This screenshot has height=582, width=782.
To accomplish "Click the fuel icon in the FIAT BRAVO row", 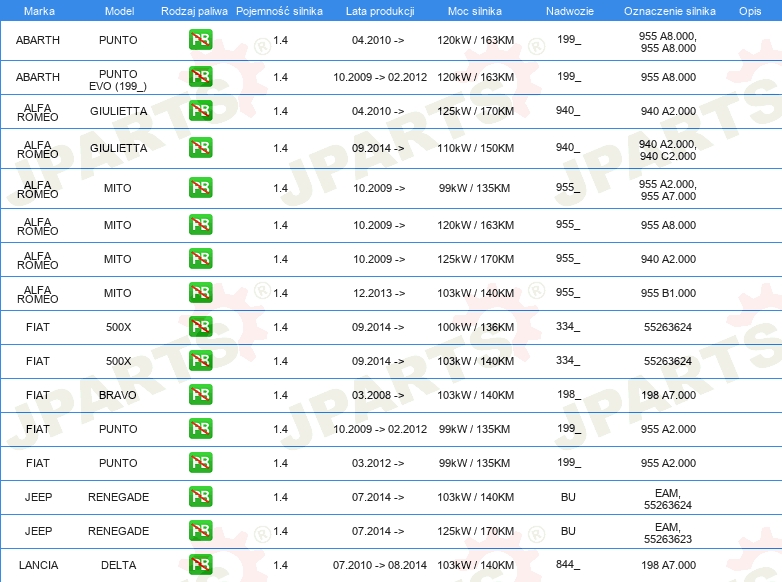I will tap(200, 394).
